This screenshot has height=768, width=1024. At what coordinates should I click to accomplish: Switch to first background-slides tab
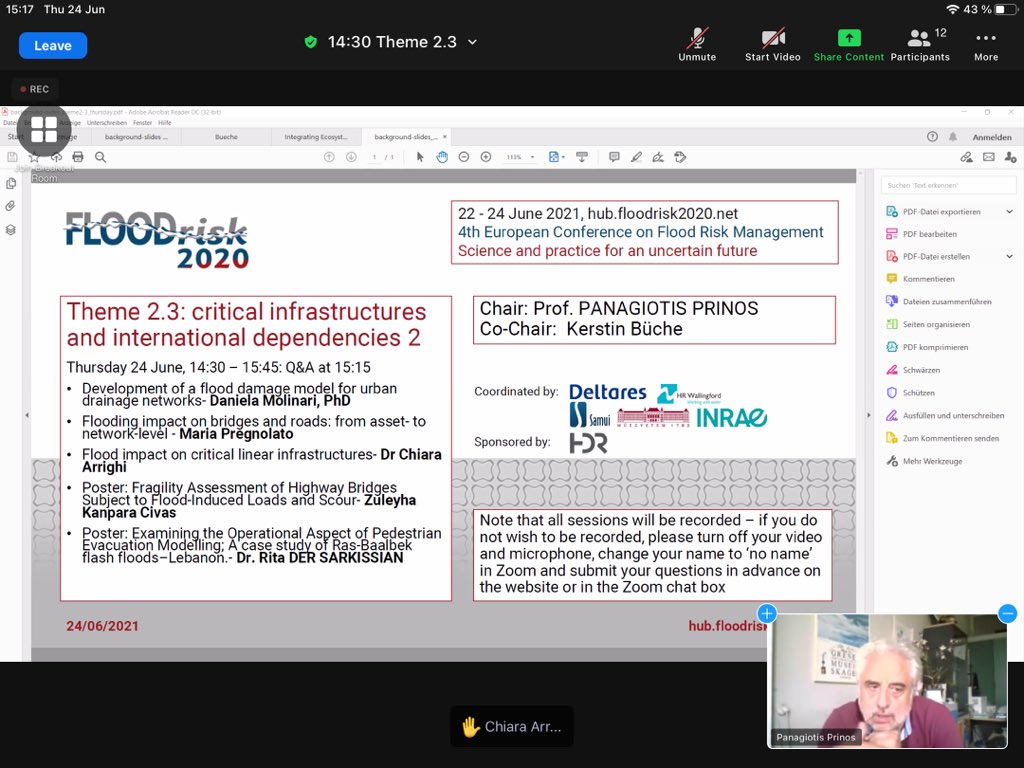click(136, 136)
